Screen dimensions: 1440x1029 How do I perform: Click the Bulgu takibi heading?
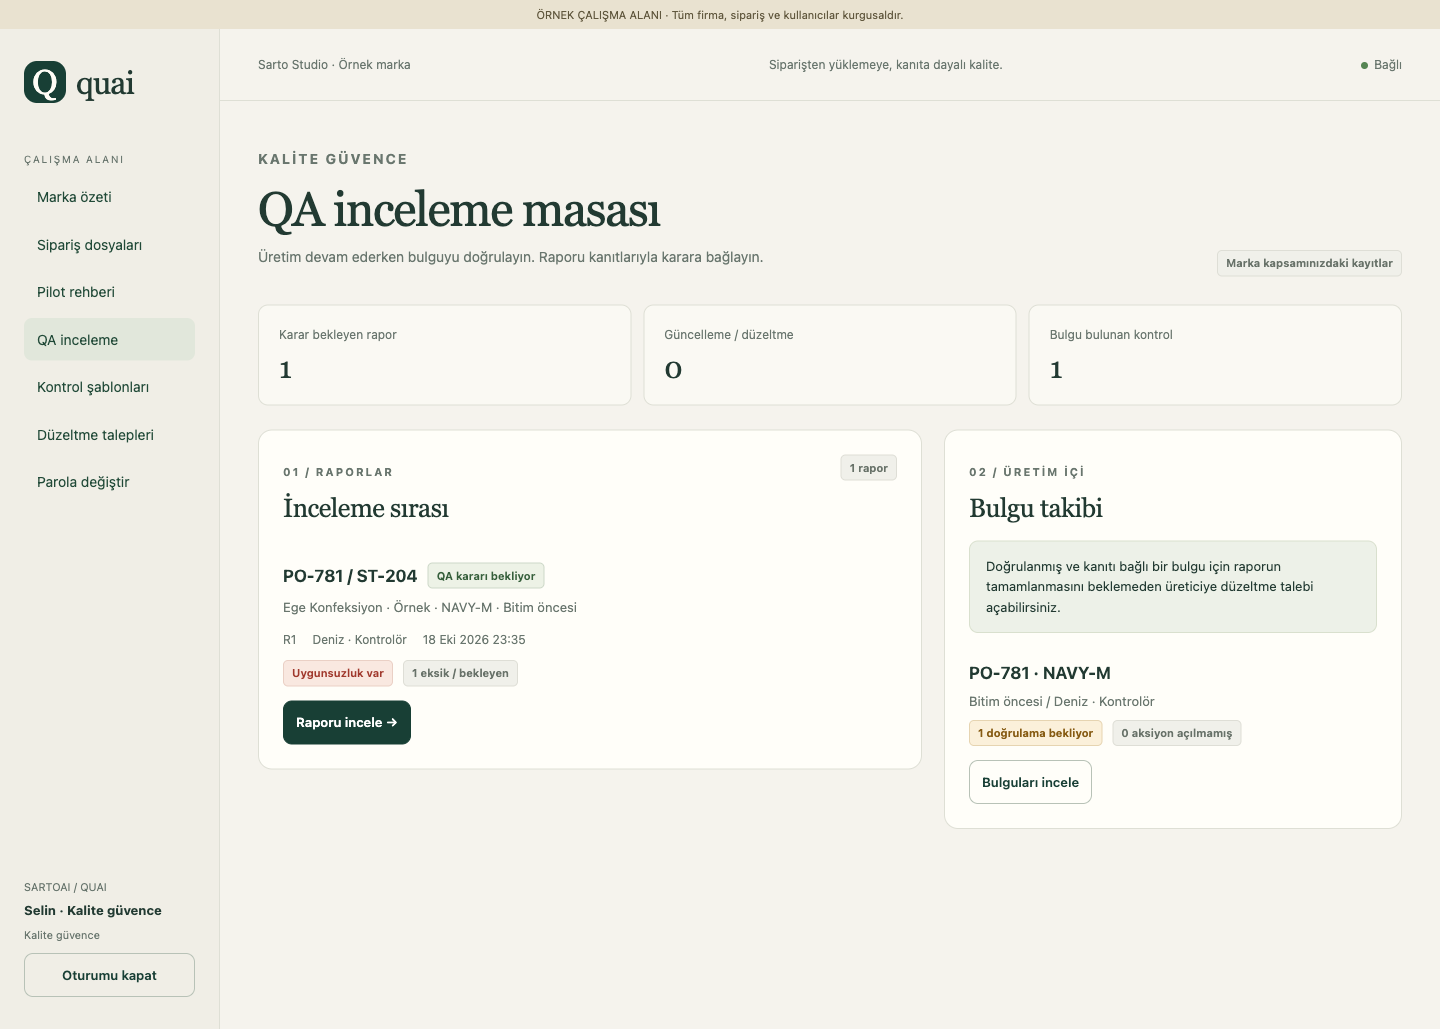[x=1036, y=508]
